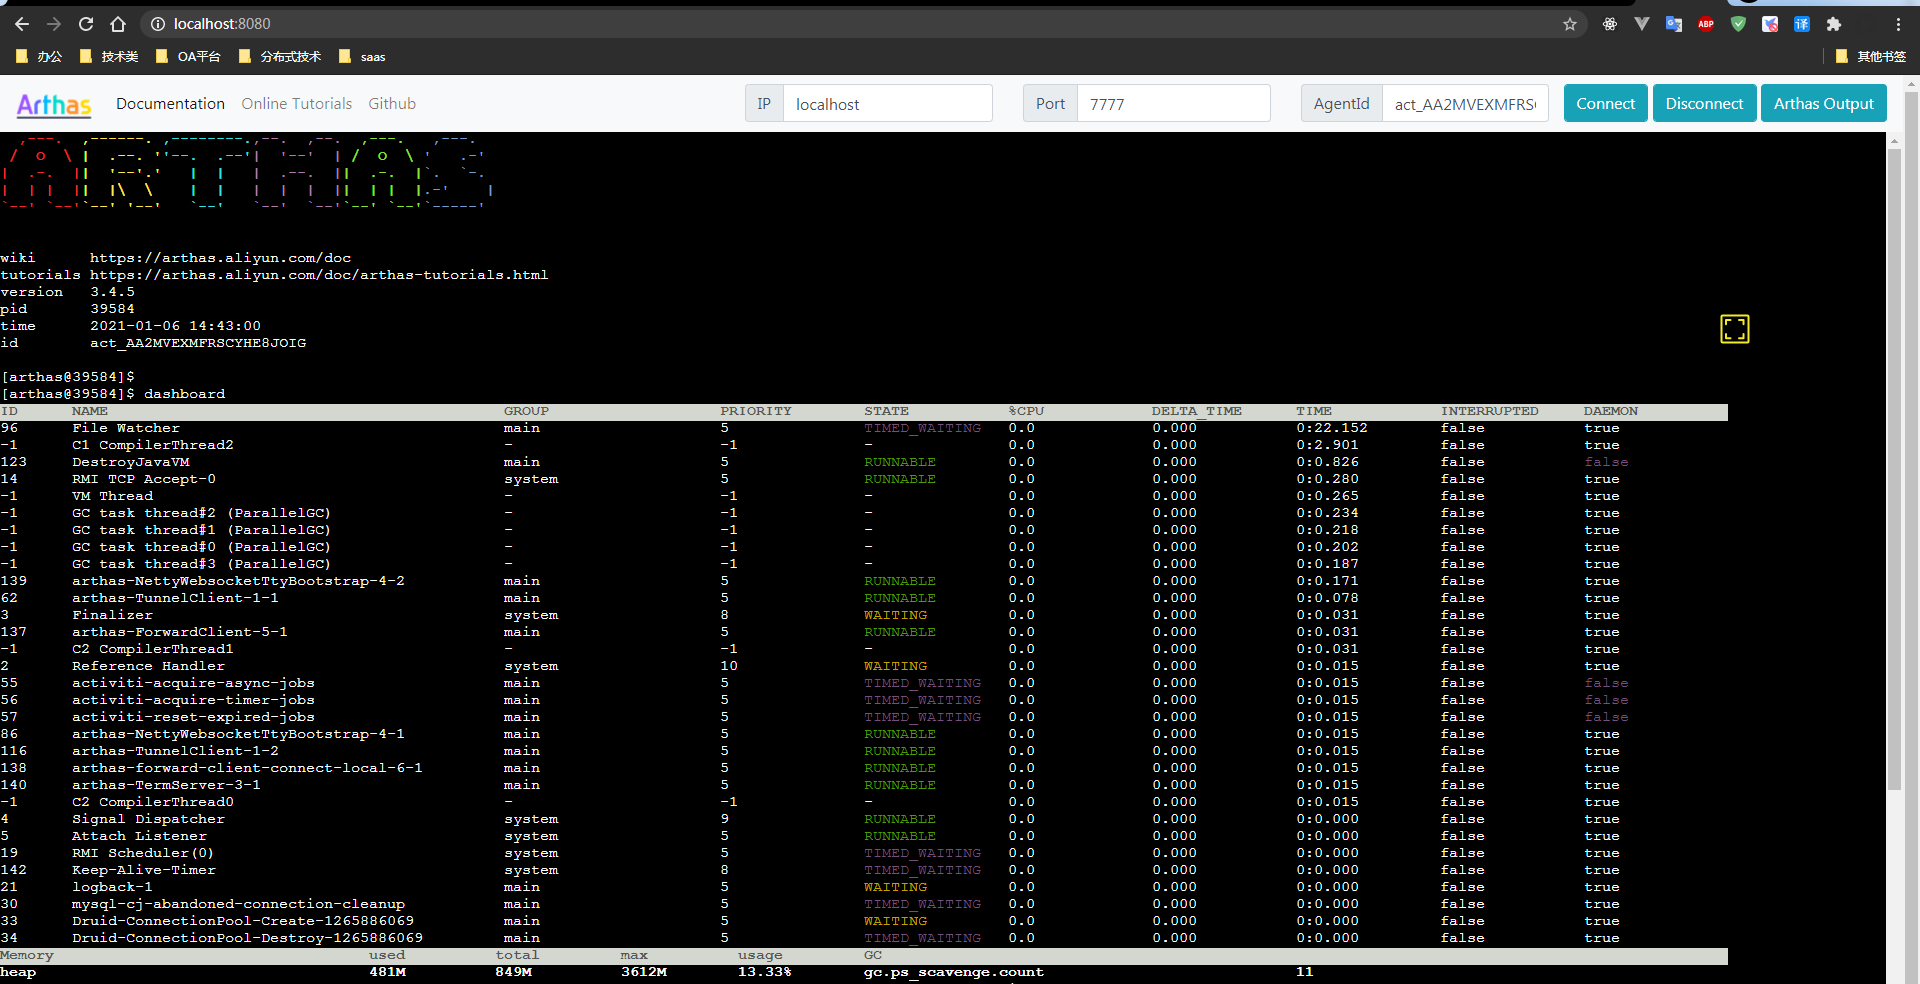Select Druid-ConnectionPool-Create-1265886069 thread name
The width and height of the screenshot is (1920, 984).
point(243,921)
